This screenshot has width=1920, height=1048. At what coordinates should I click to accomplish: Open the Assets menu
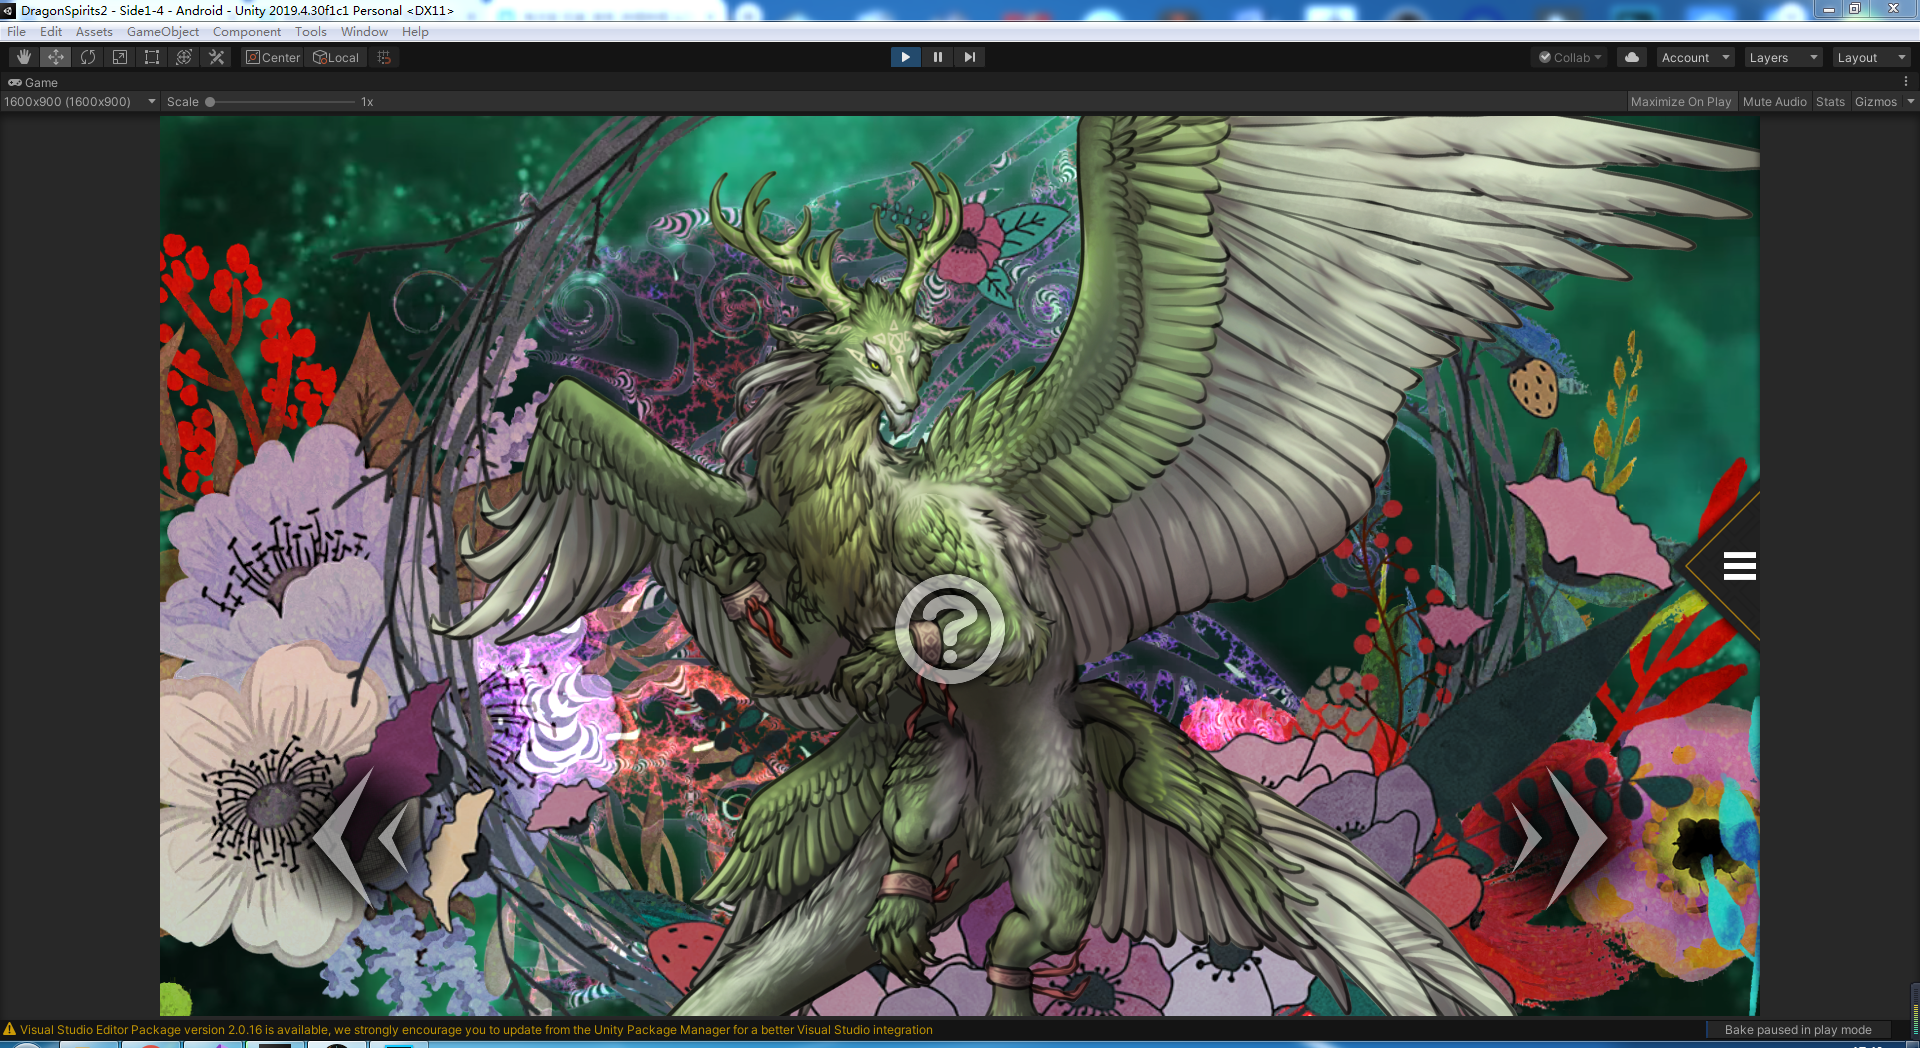click(94, 32)
